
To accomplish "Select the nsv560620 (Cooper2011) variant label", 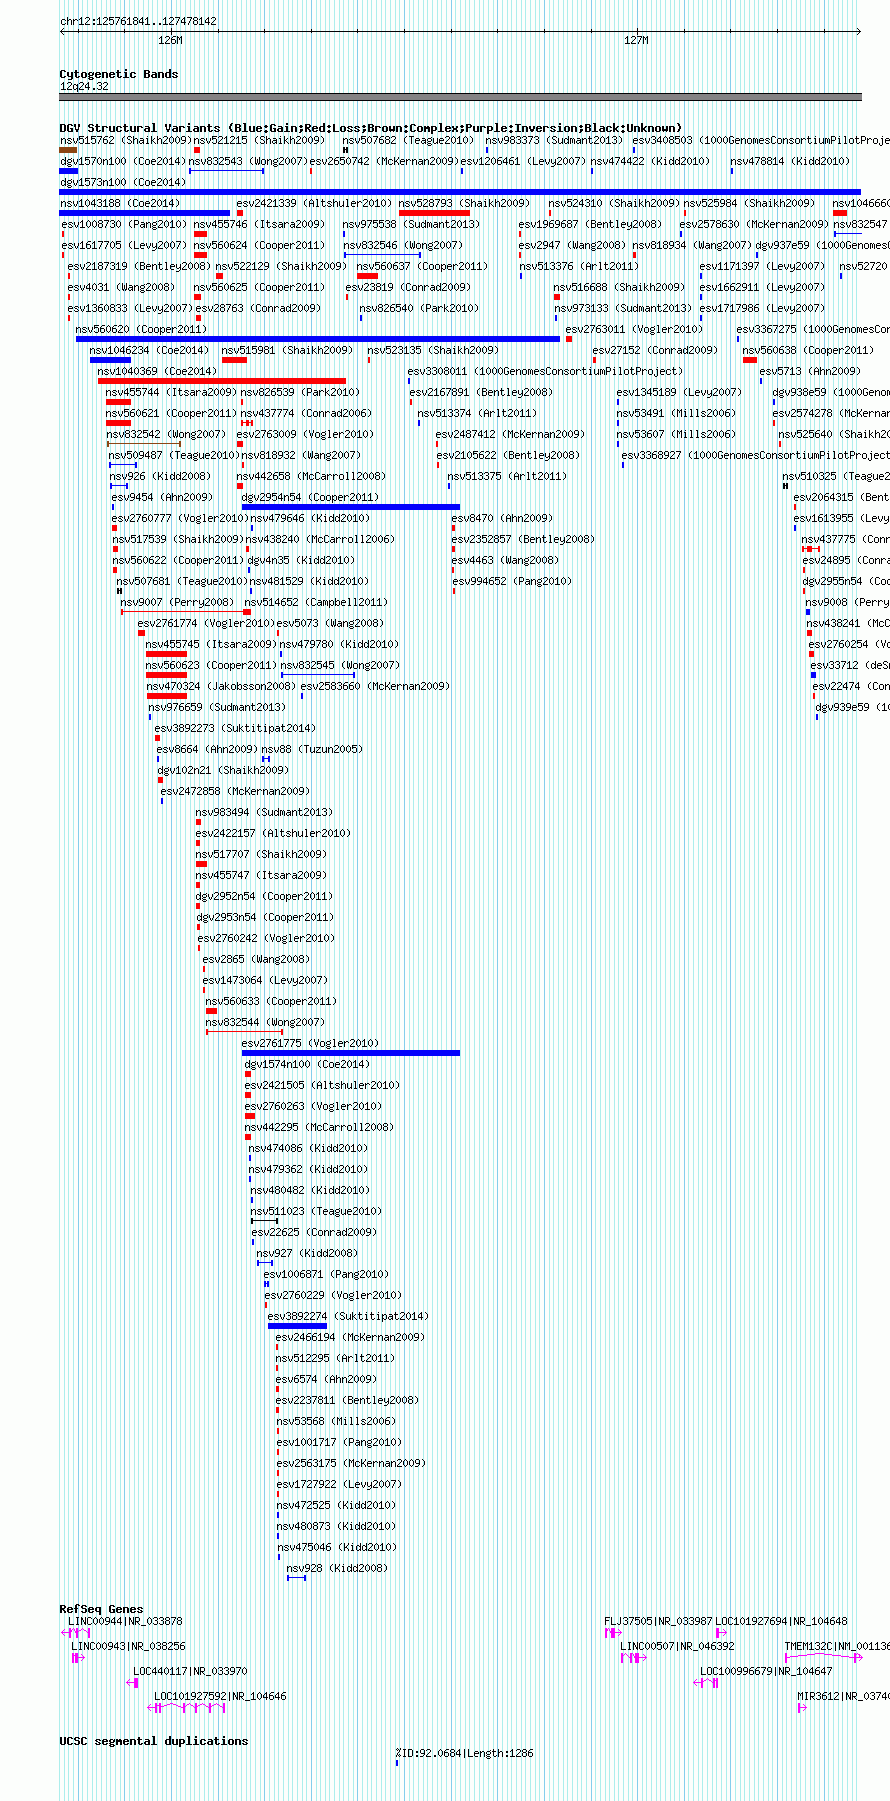I will click(x=141, y=329).
